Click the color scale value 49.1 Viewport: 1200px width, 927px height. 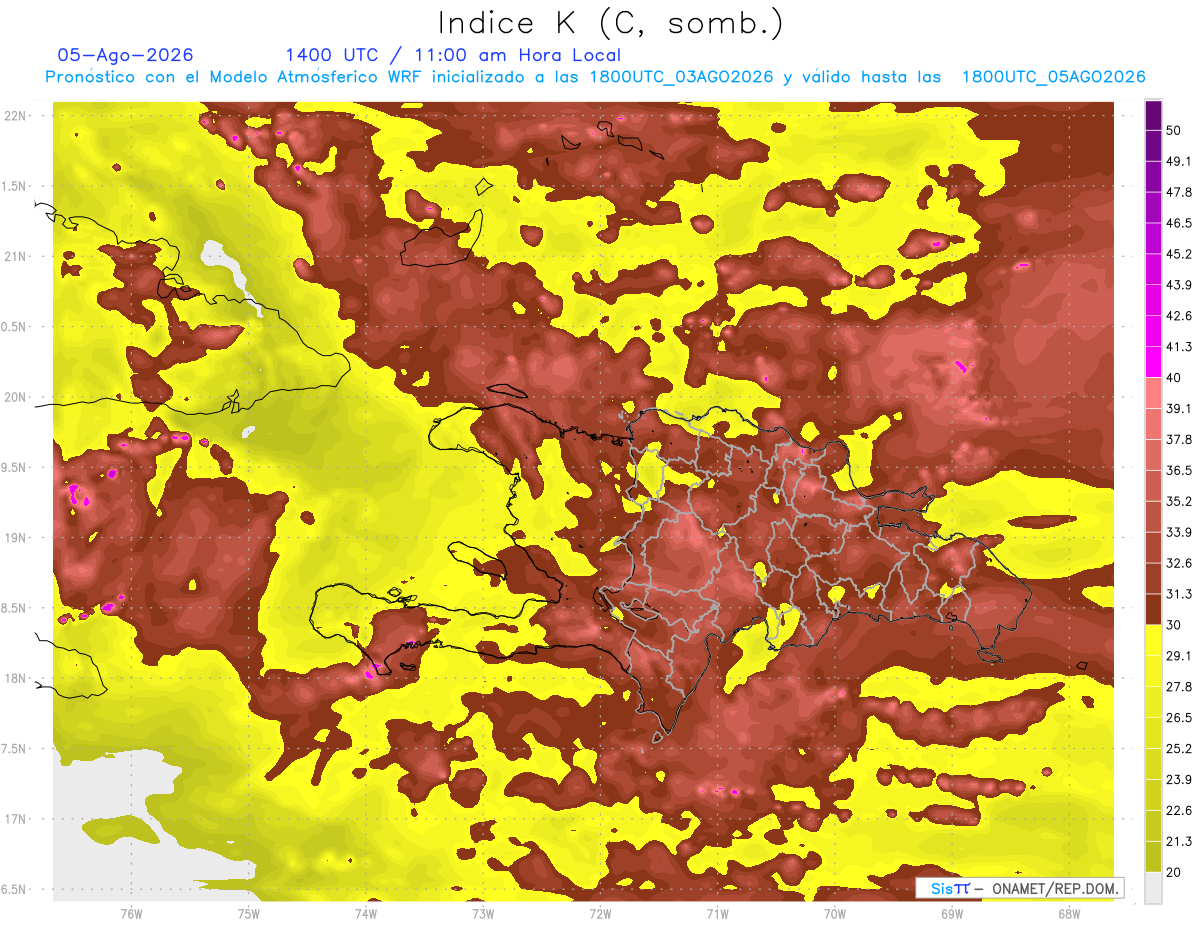1179,162
